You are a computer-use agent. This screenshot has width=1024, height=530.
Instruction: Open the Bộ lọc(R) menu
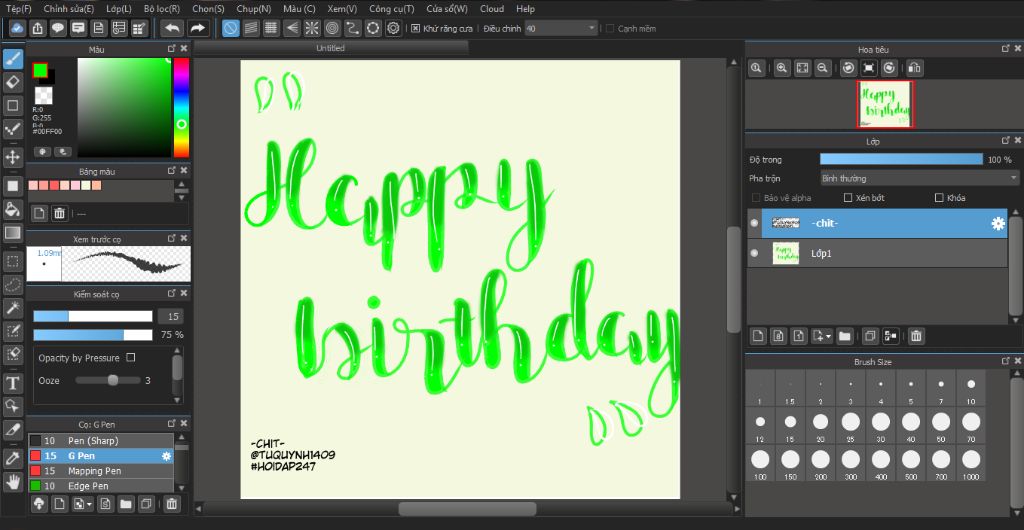(162, 9)
